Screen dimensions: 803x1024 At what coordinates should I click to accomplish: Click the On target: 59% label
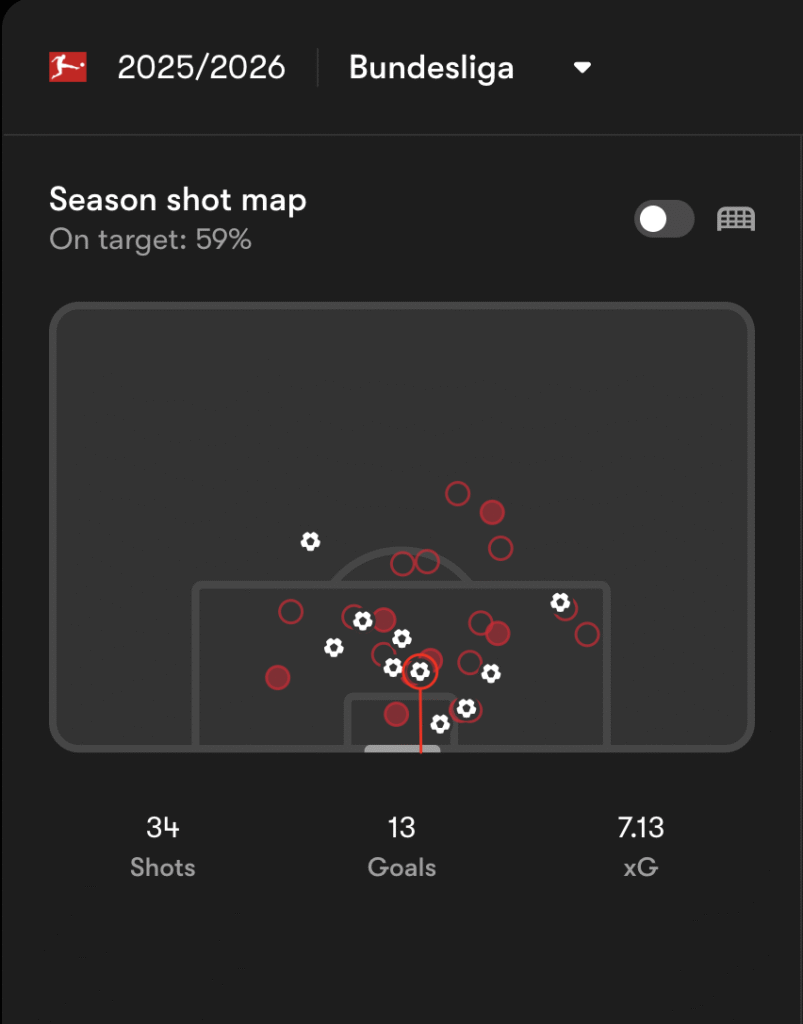150,240
